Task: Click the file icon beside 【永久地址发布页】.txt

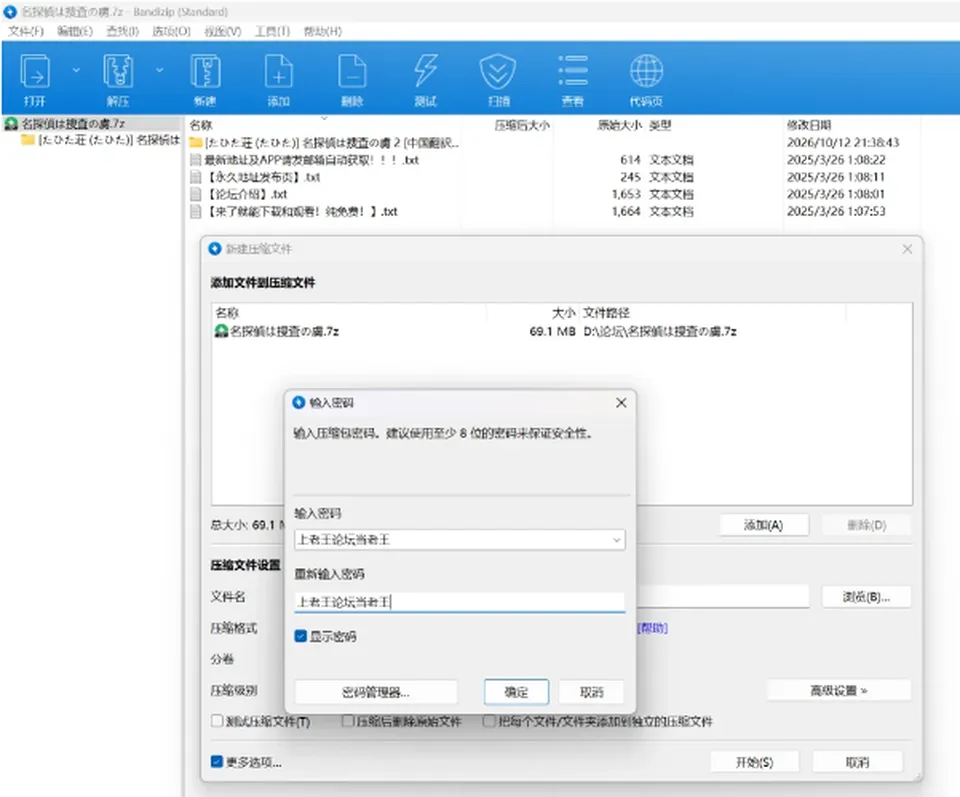Action: click(195, 177)
